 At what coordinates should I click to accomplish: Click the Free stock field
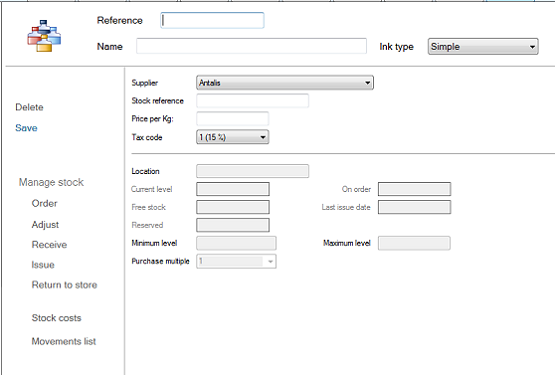click(x=233, y=207)
